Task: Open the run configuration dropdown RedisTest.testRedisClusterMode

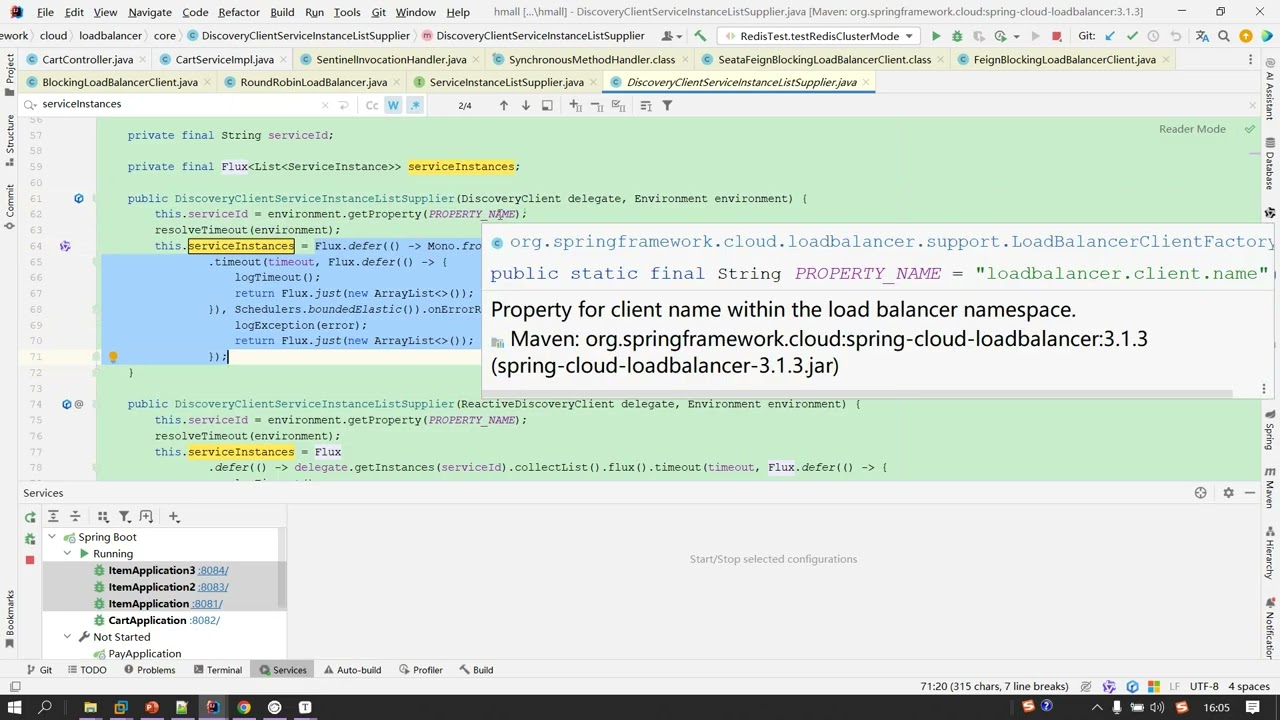Action: [x=819, y=36]
